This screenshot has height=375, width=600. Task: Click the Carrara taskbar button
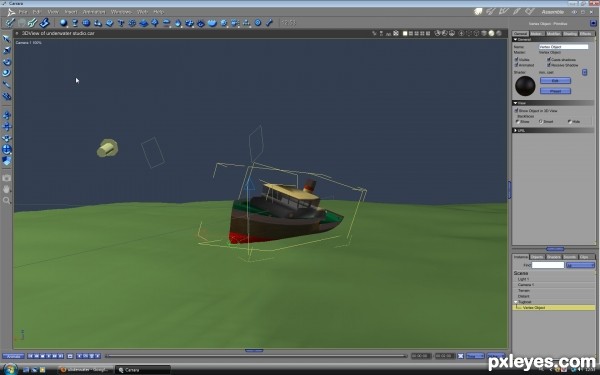[142, 370]
